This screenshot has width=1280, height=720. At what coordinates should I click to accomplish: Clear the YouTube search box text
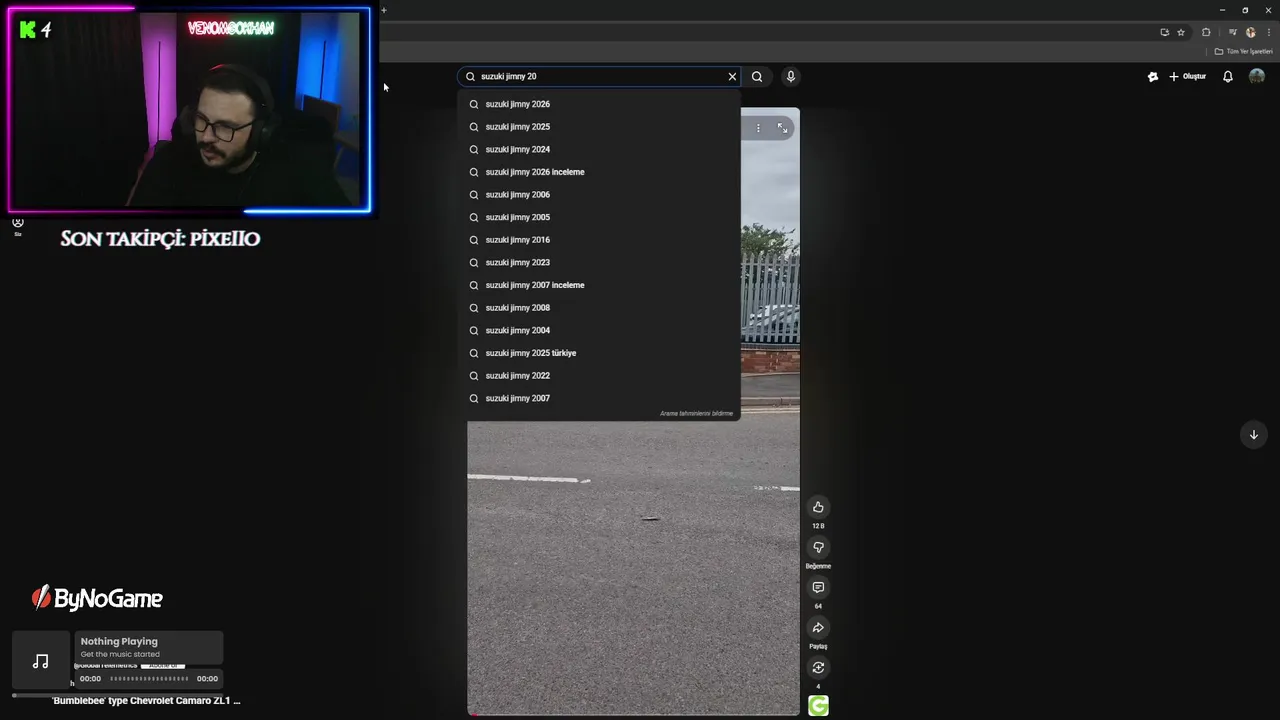pyautogui.click(x=732, y=76)
